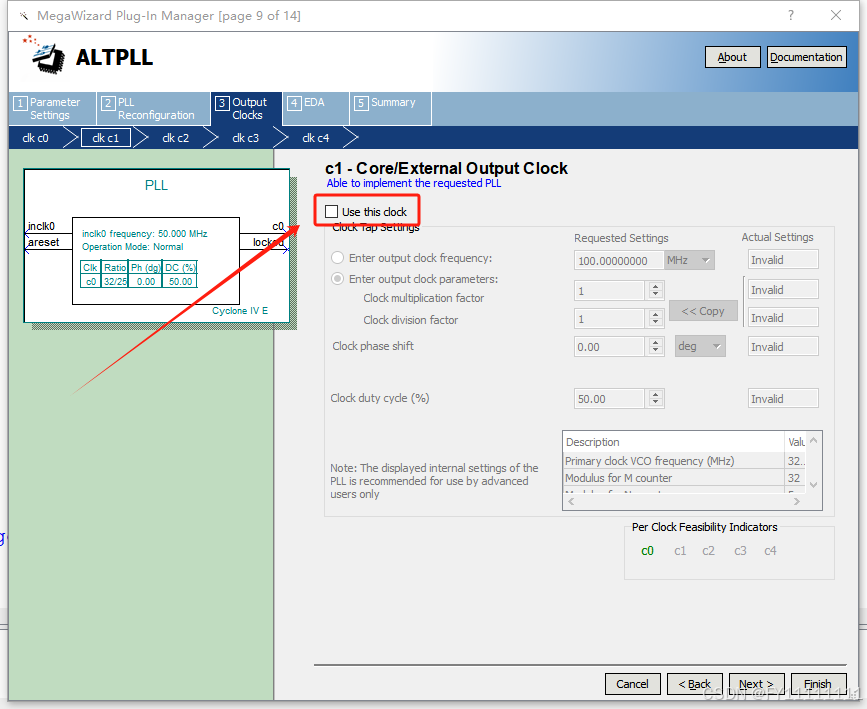Click the 'Able to implement the requested PLL' message

(414, 183)
